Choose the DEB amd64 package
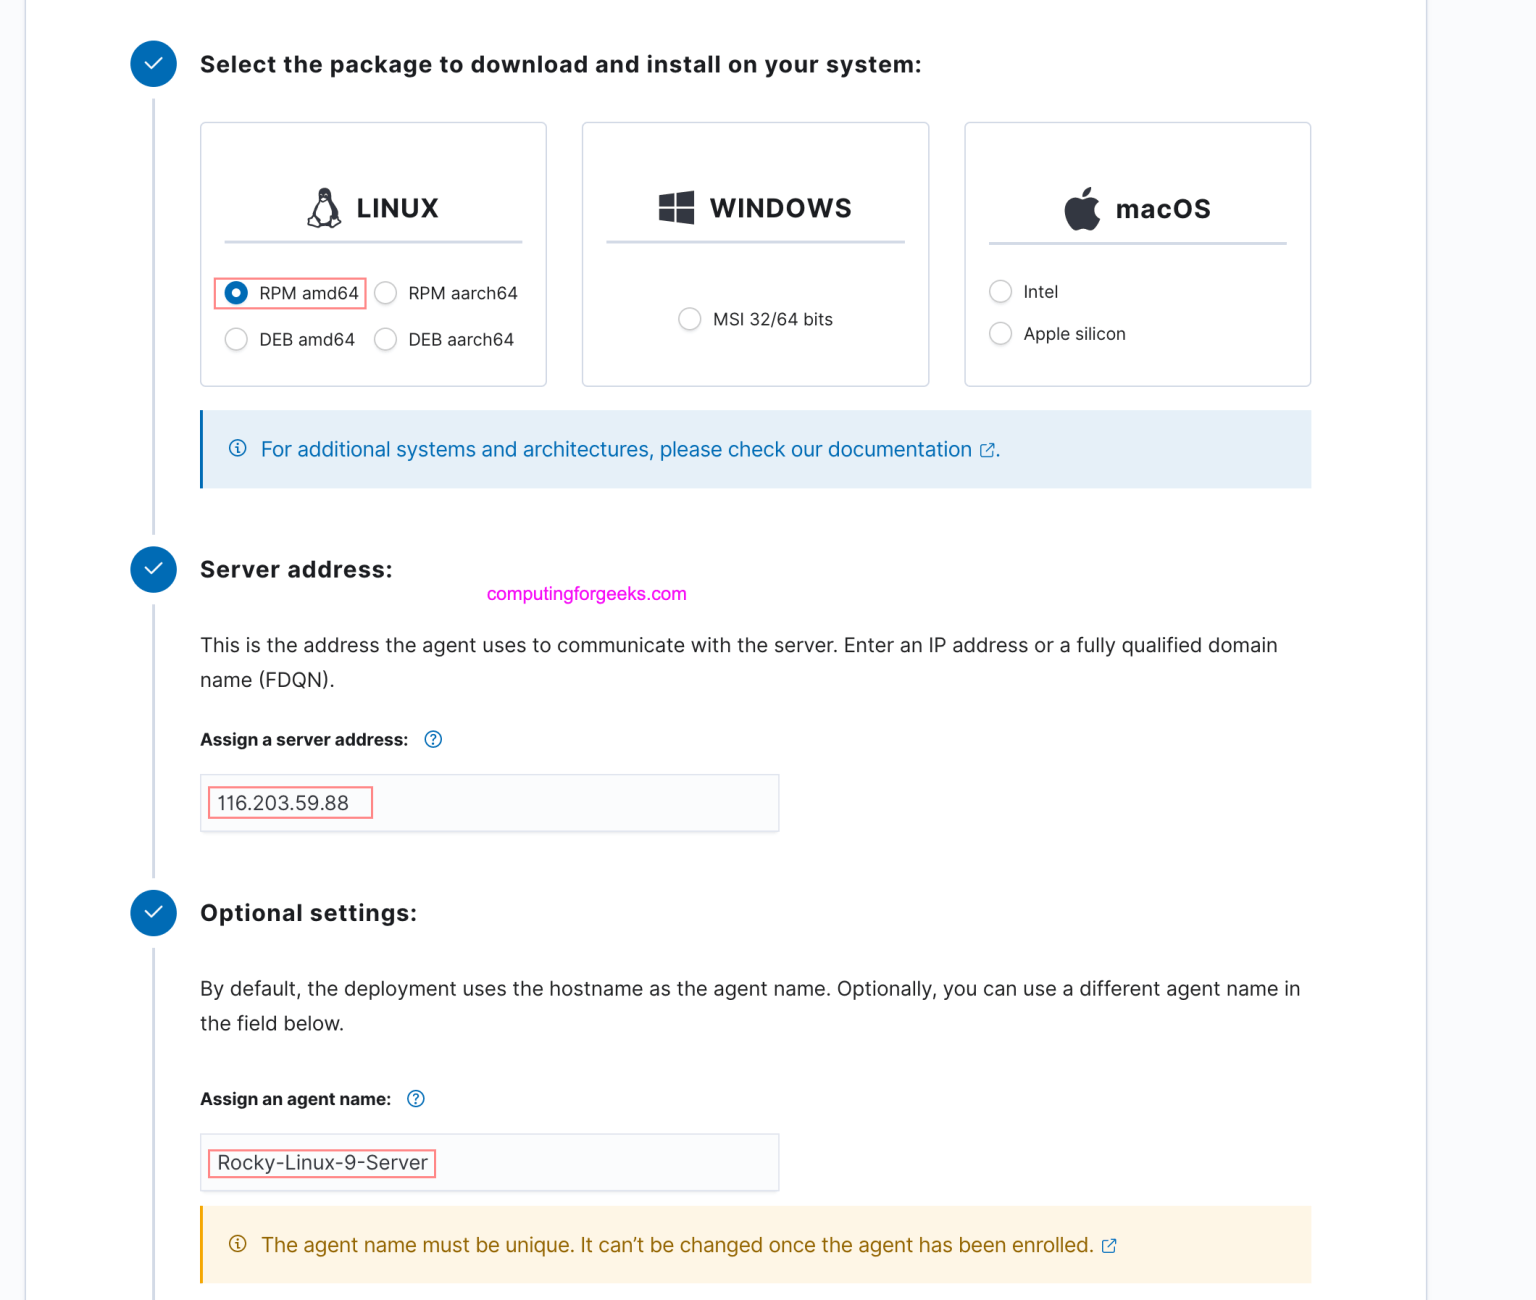Viewport: 1536px width, 1300px height. coord(236,340)
